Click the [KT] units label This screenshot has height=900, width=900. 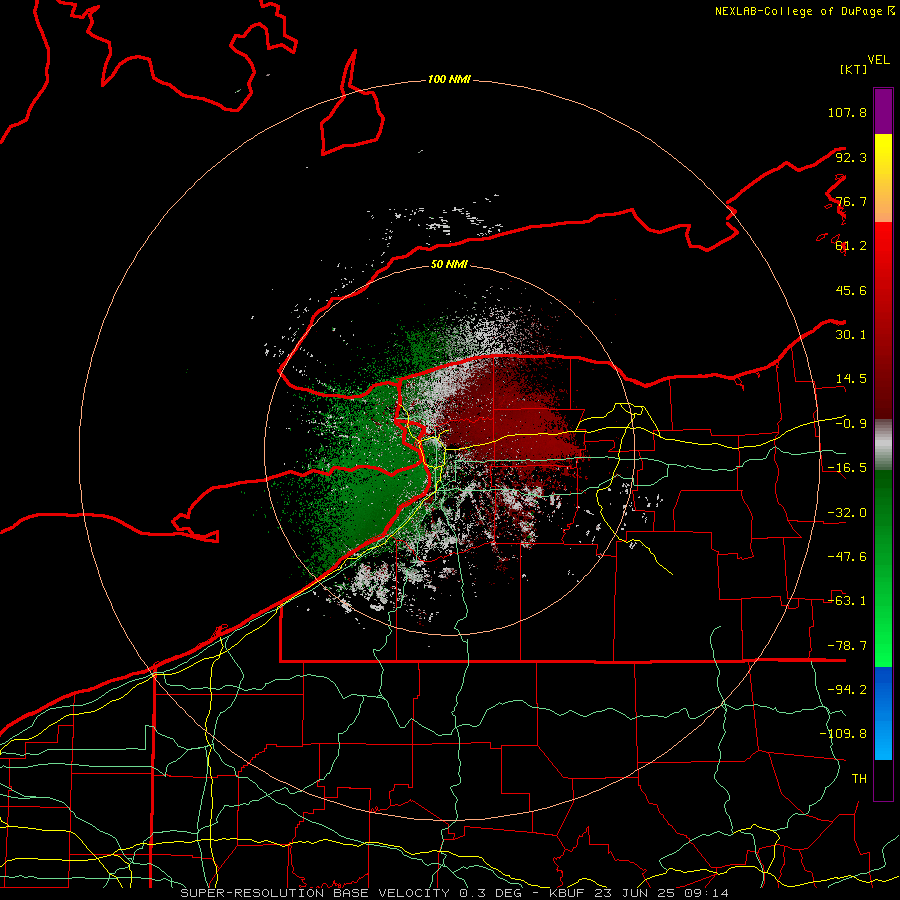click(853, 69)
